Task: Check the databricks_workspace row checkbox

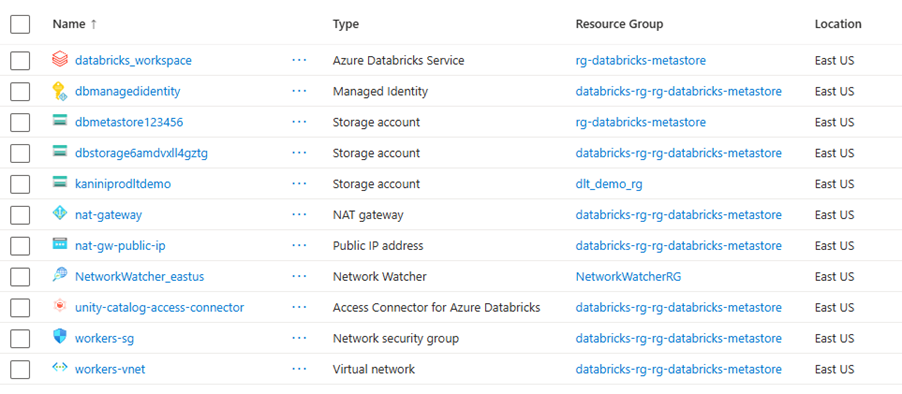Action: coord(20,60)
